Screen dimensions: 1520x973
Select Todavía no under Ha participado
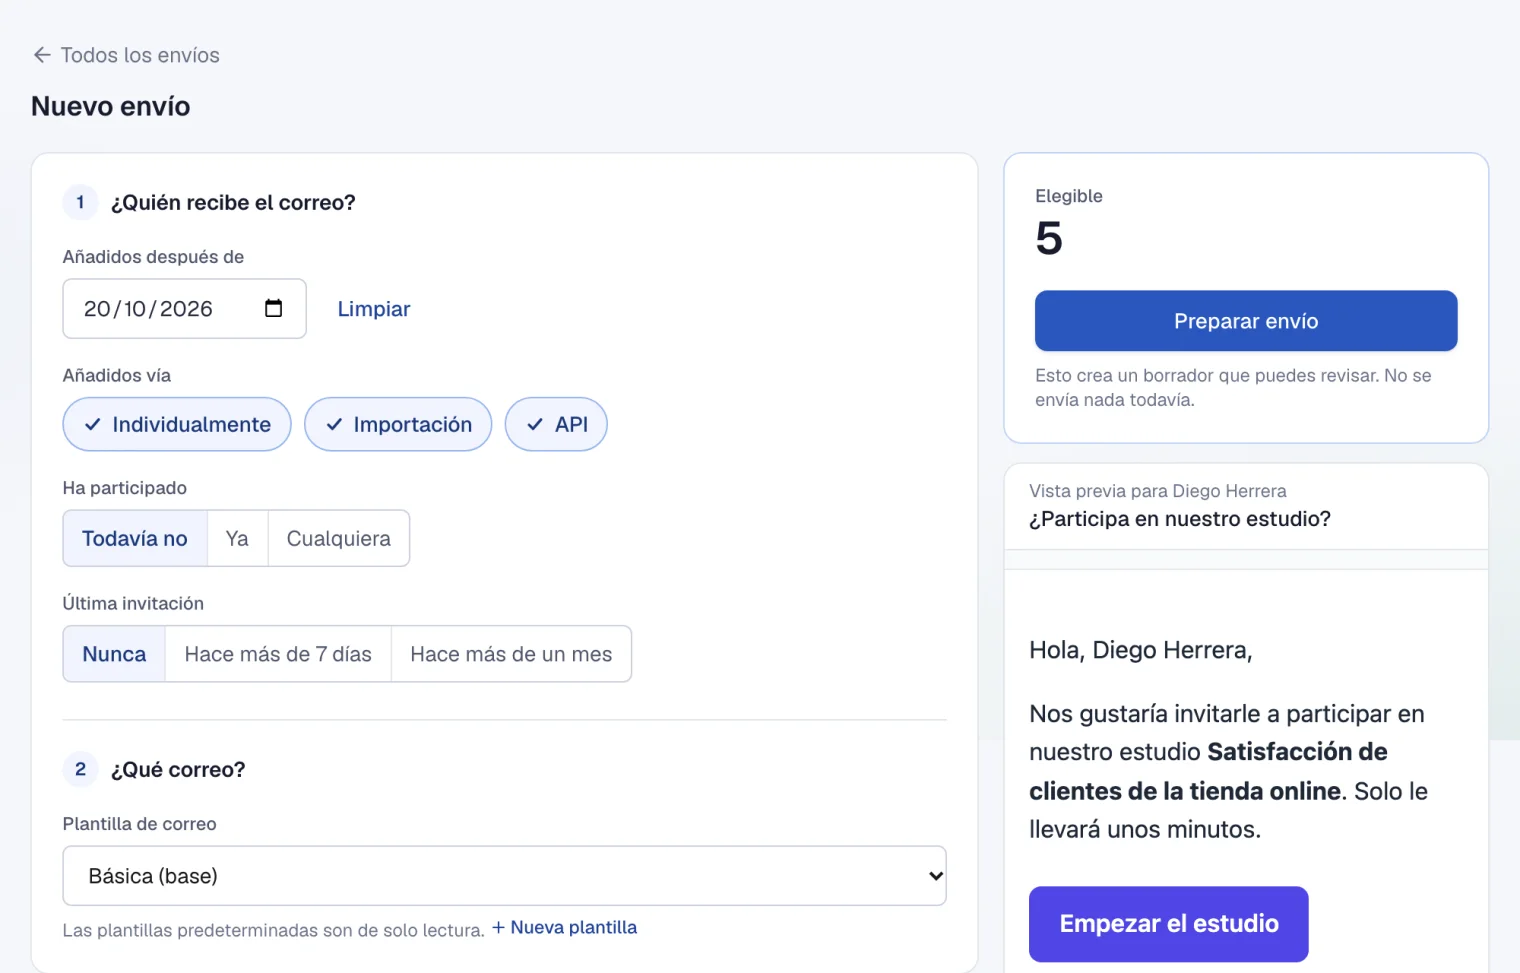(x=135, y=538)
